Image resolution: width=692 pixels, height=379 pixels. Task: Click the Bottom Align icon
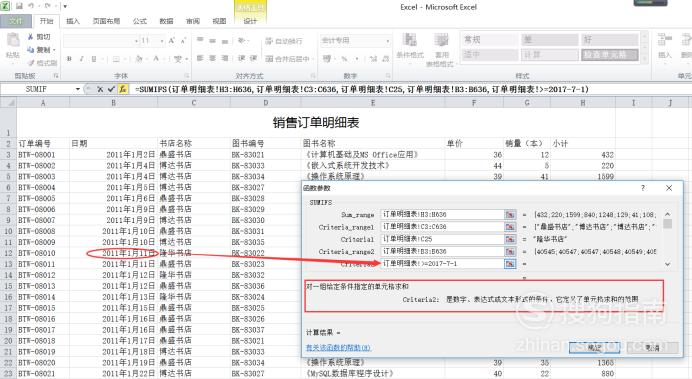pyautogui.click(x=225, y=41)
